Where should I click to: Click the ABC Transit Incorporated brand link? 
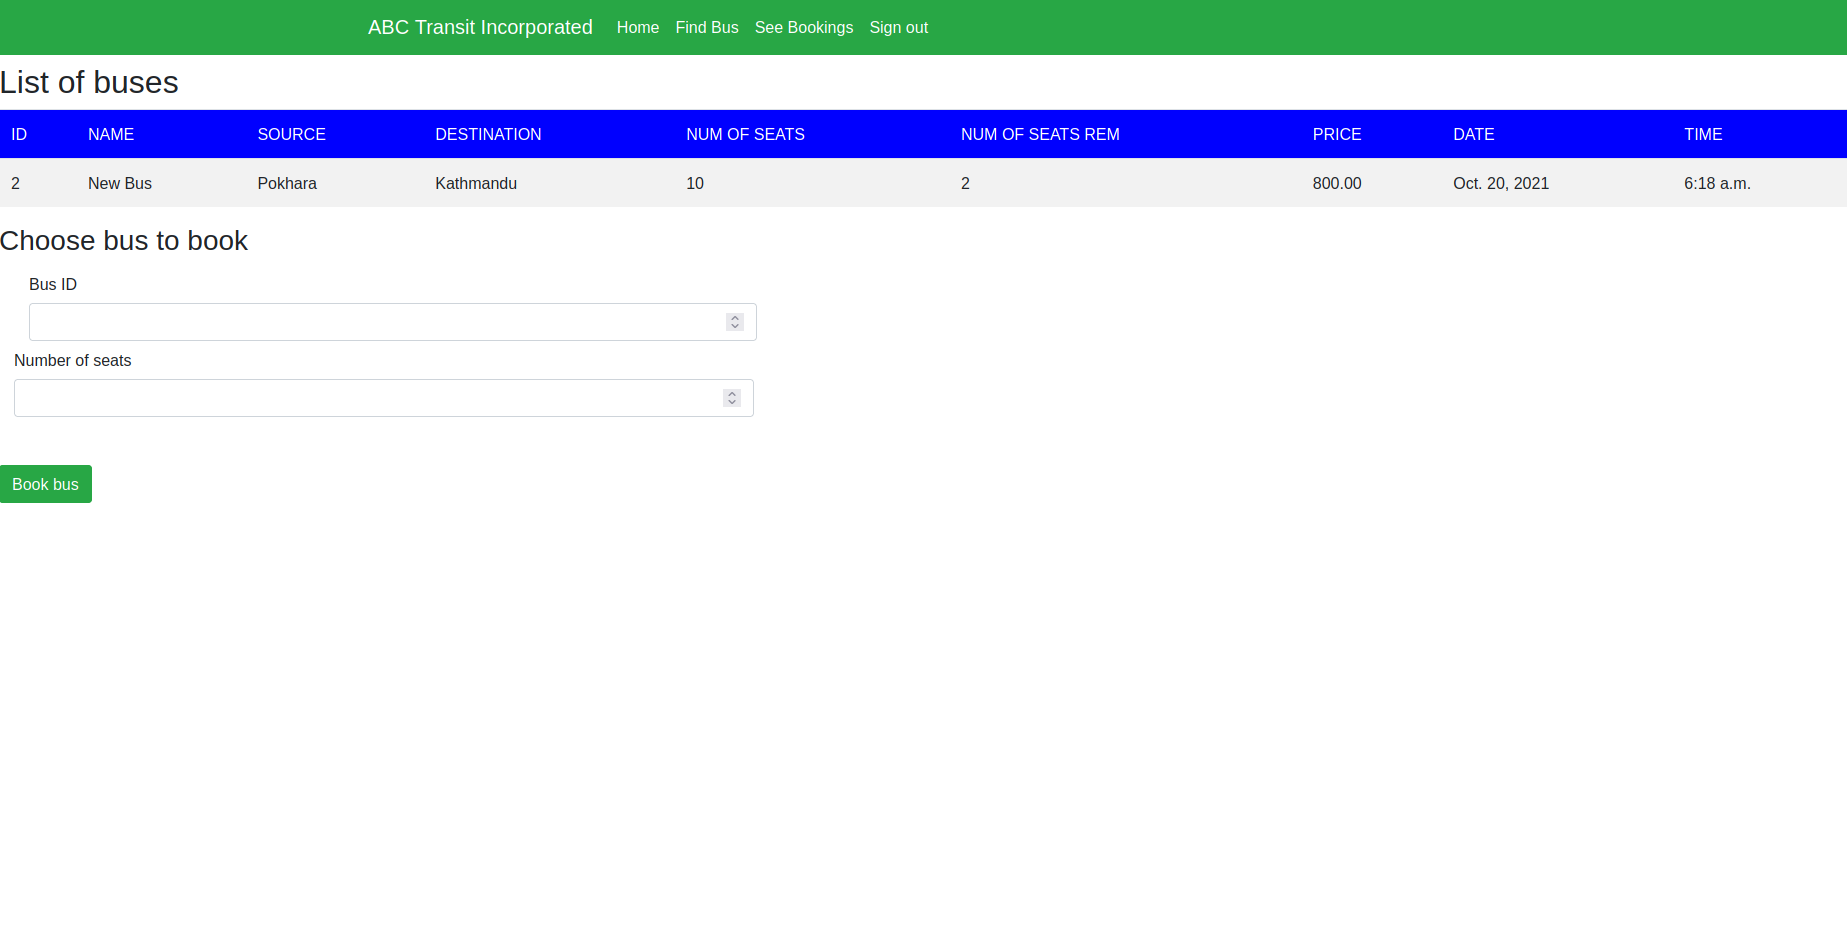480,27
